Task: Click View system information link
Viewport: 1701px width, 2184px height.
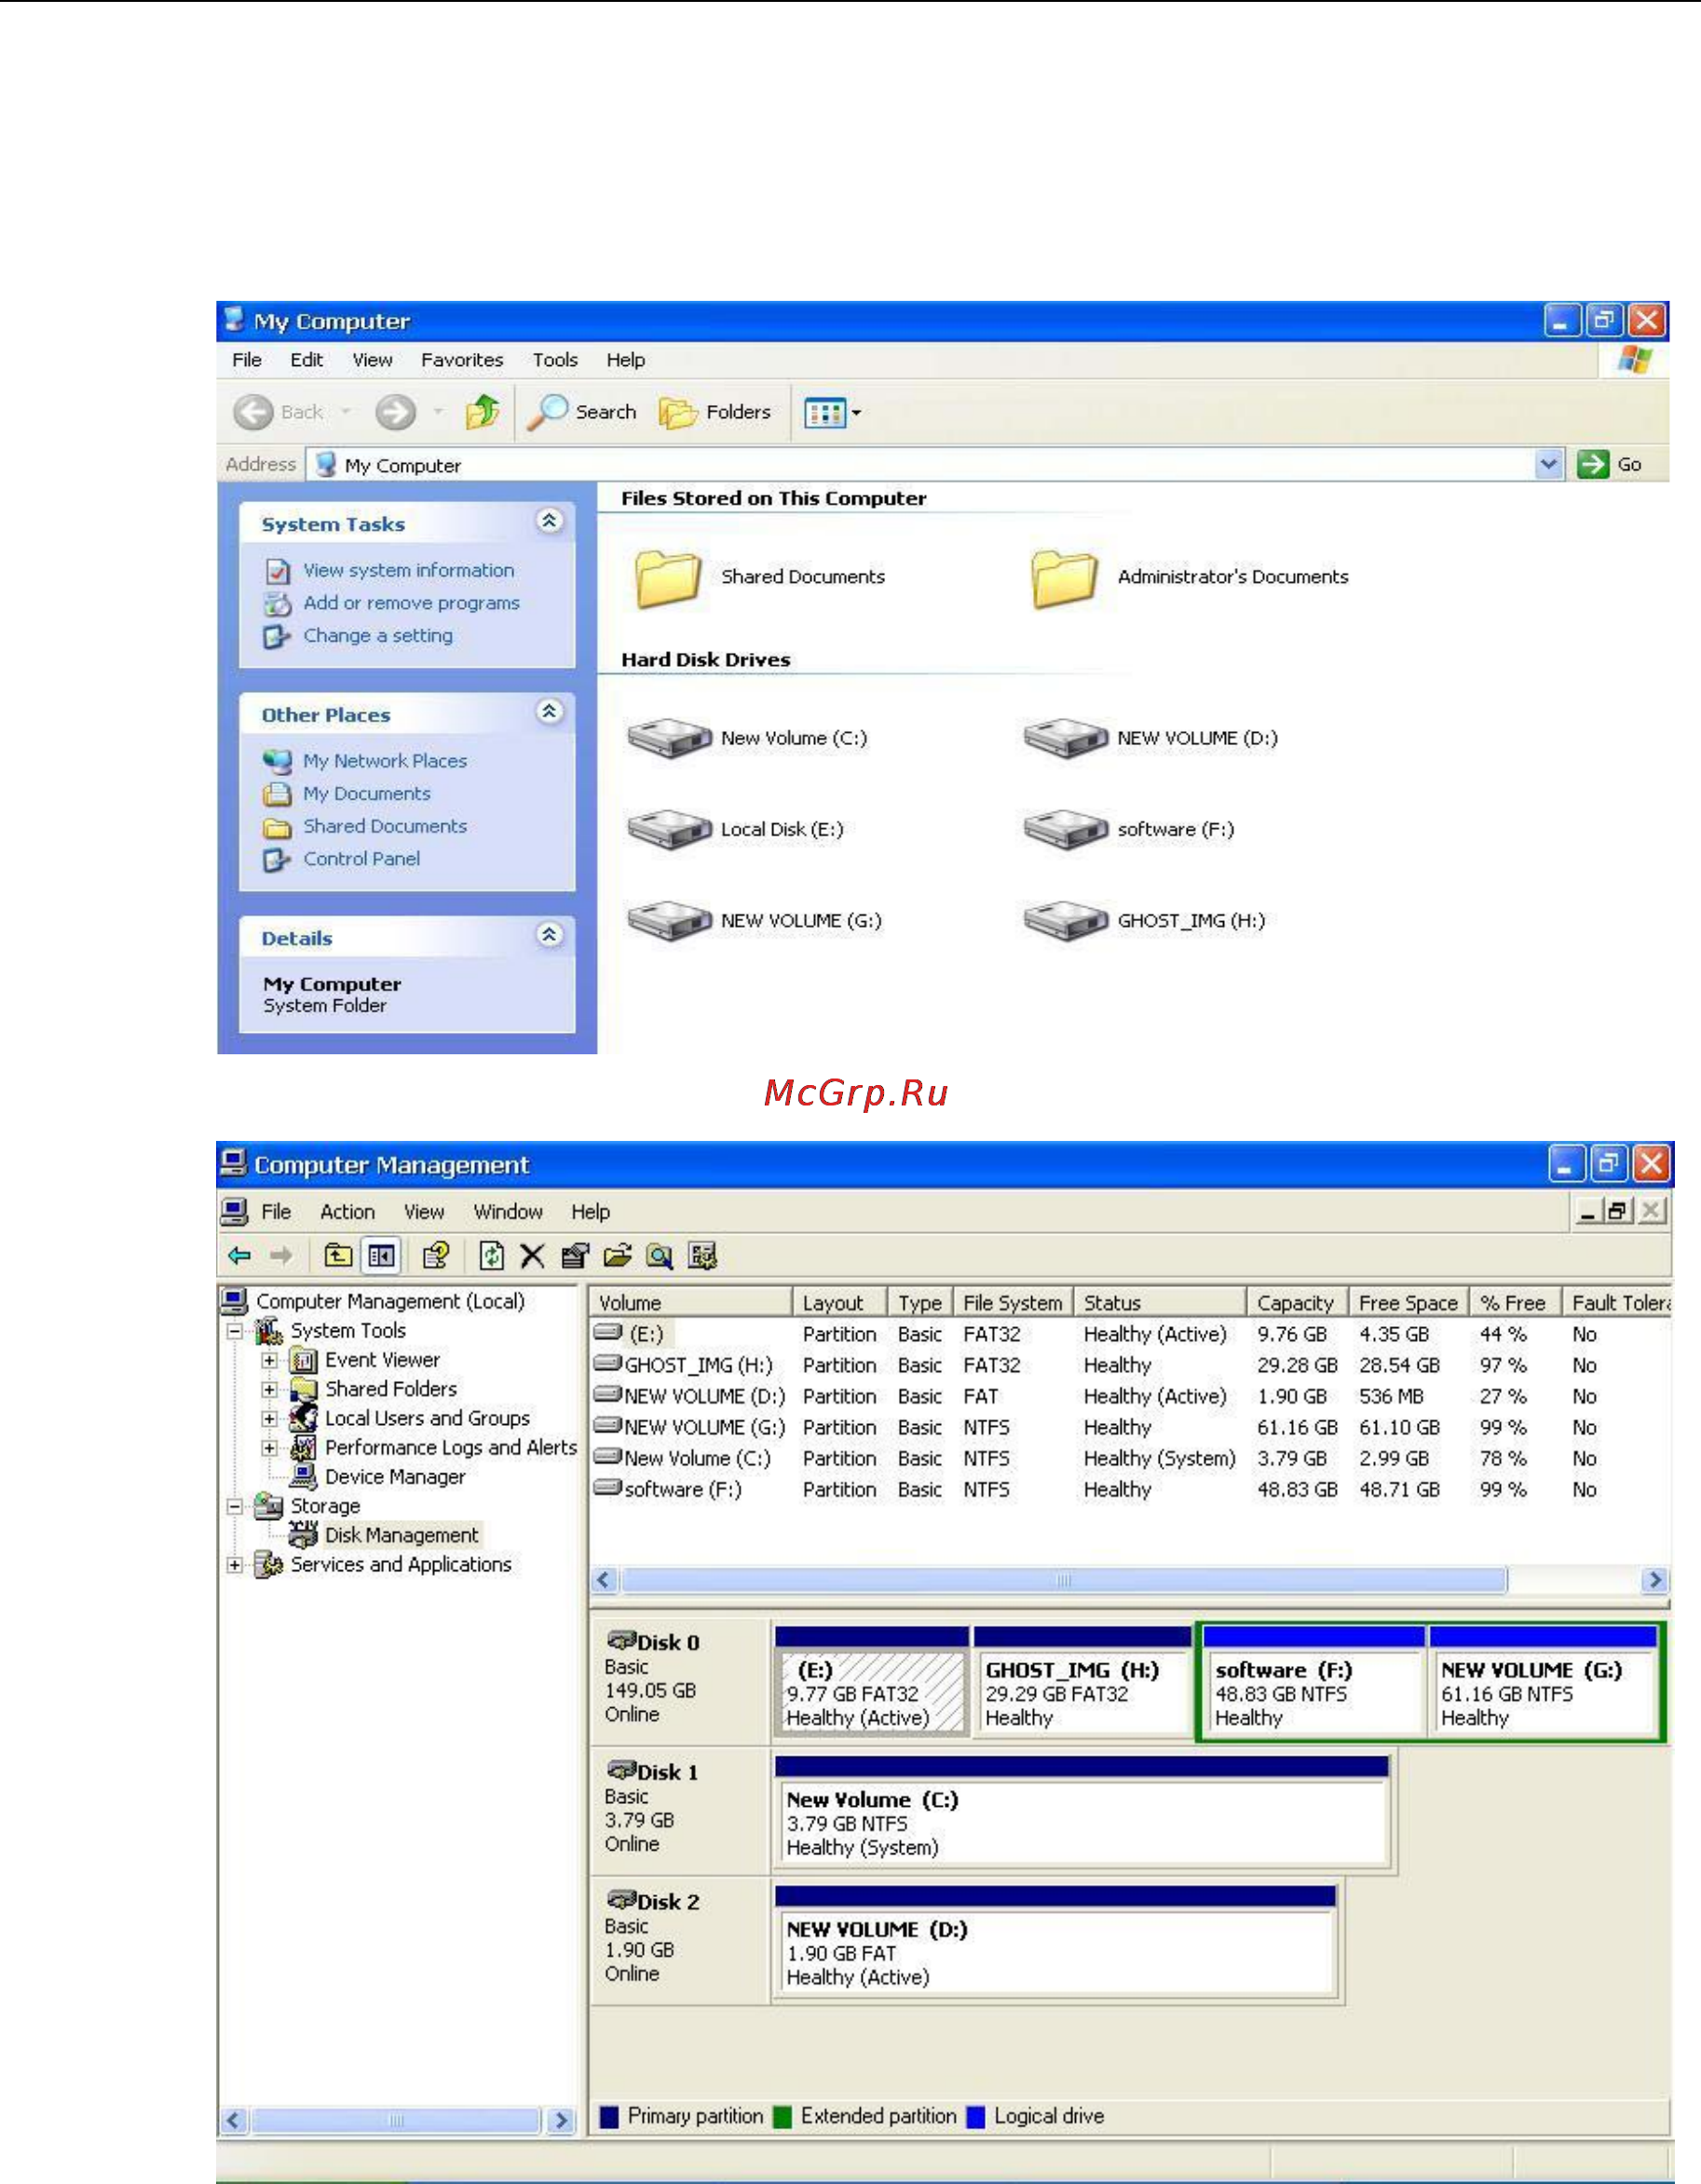Action: click(408, 570)
